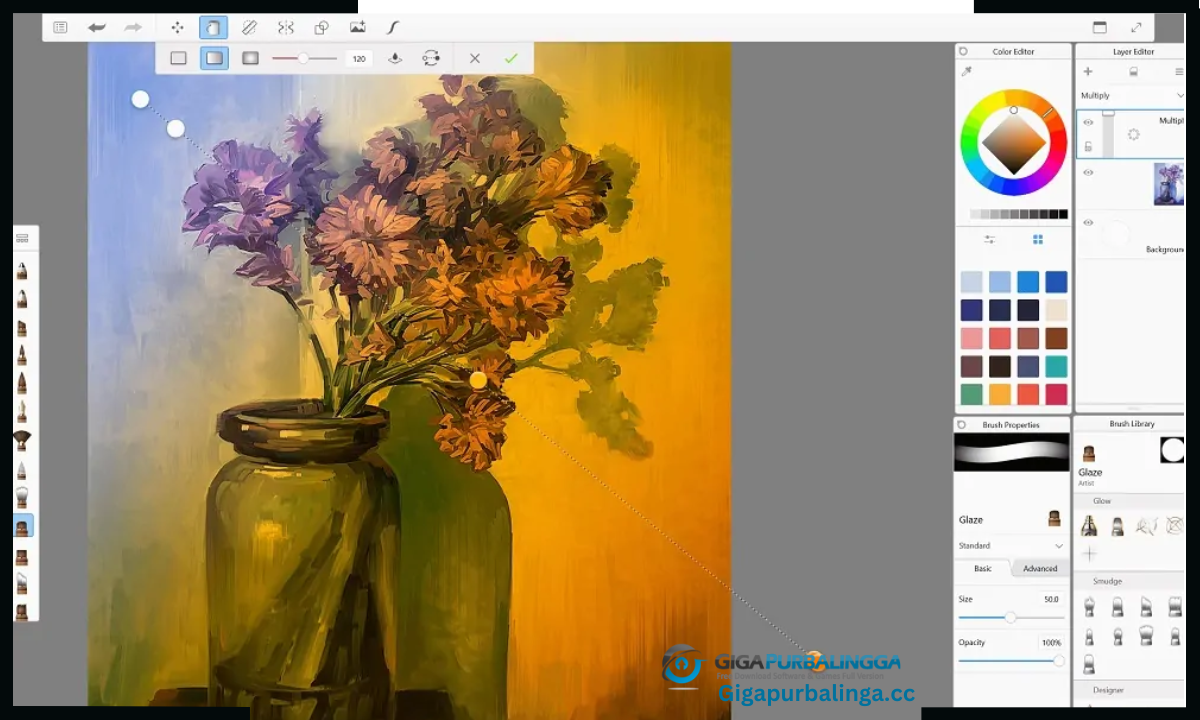Open brush palette menu at top
Viewport: 1200px width, 720px height.
22,238
